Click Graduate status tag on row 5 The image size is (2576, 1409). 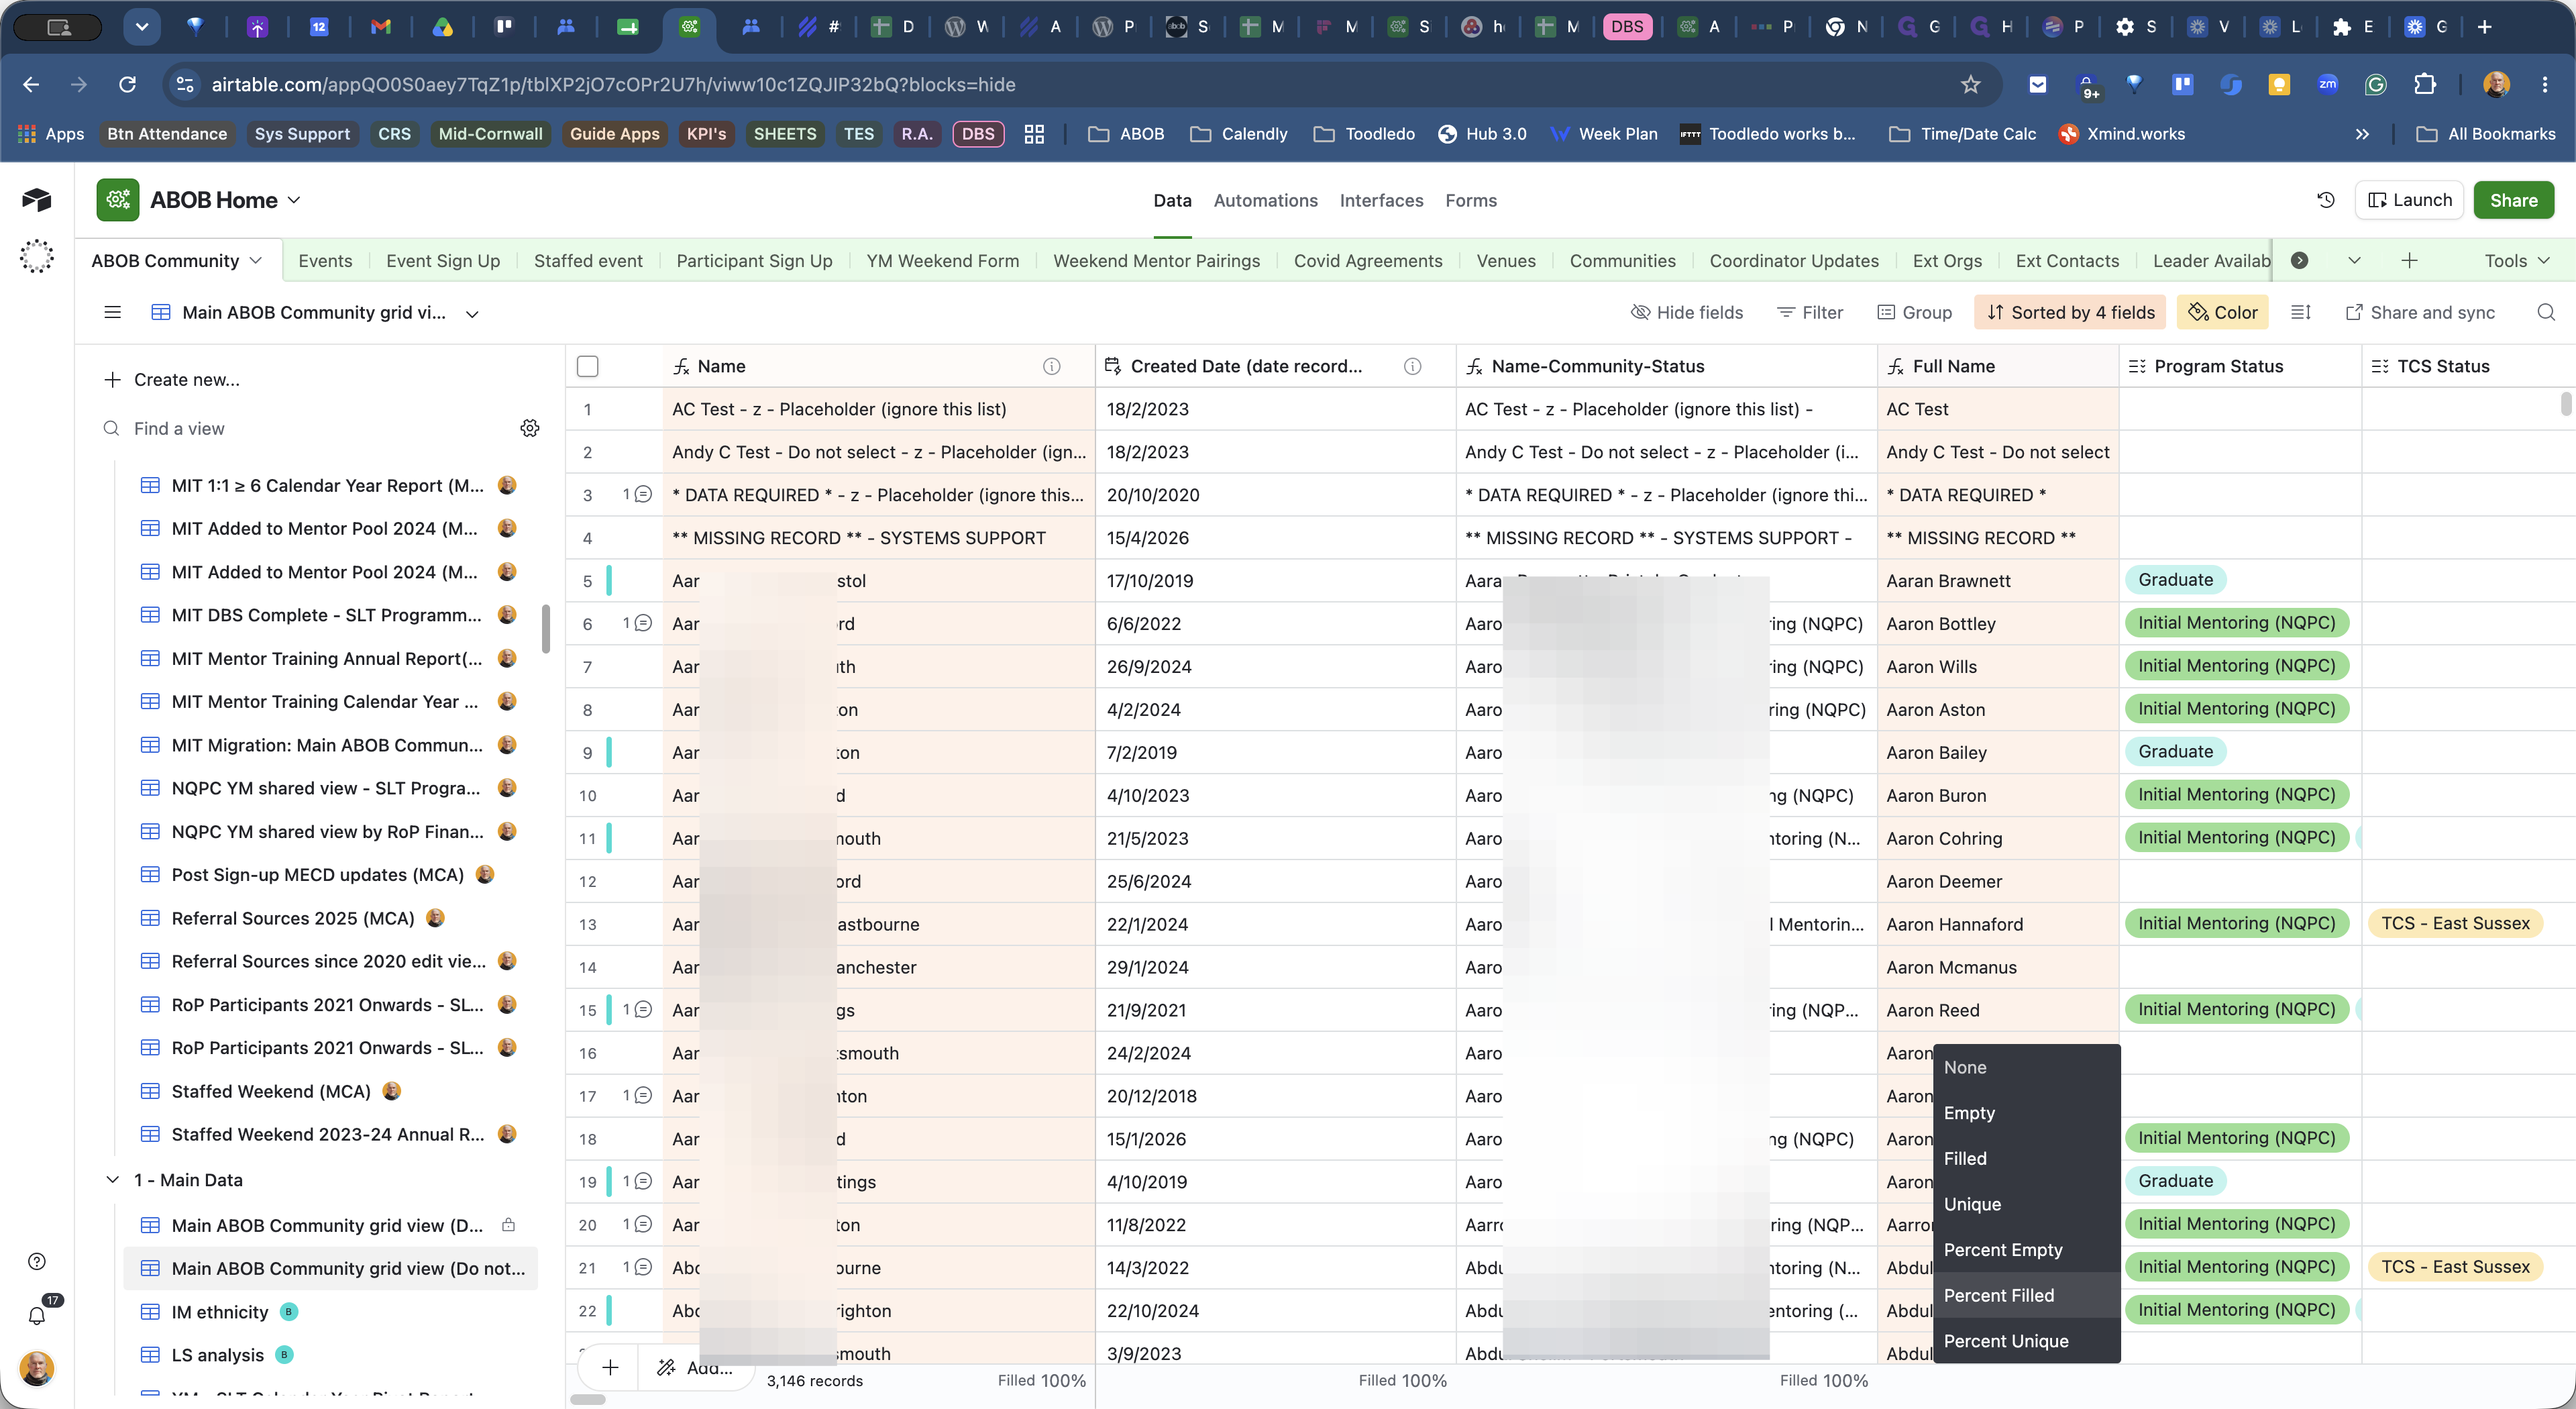[x=2175, y=580]
